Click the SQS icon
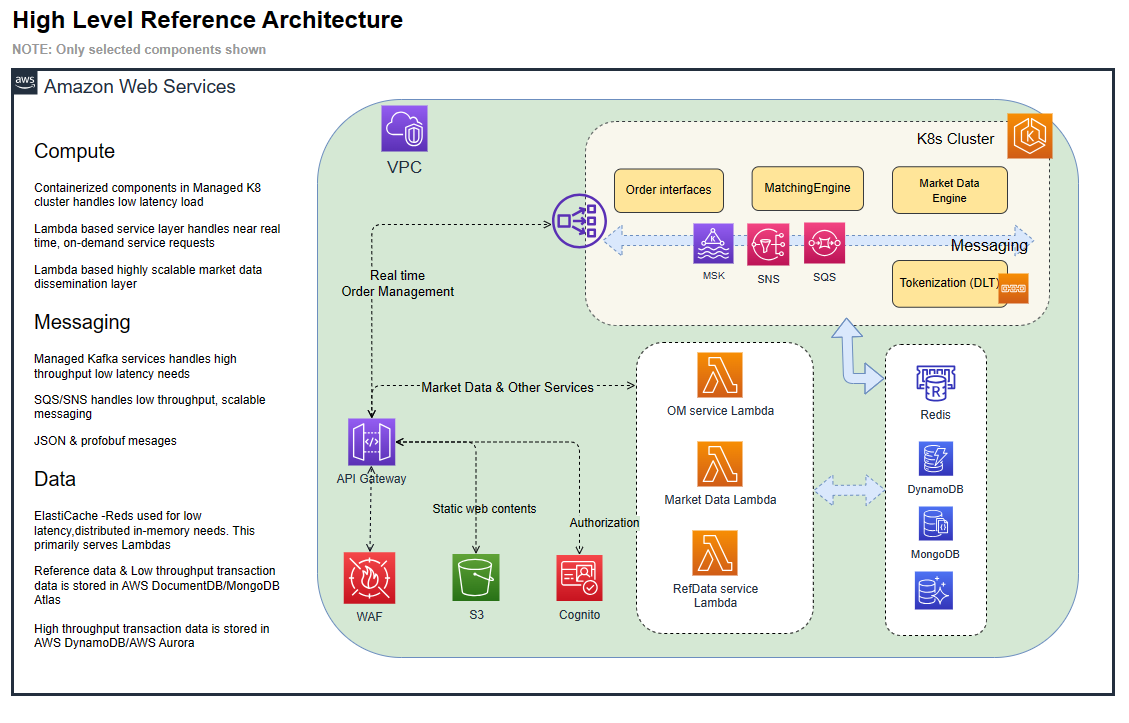Image resolution: width=1129 pixels, height=723 pixels. point(824,243)
